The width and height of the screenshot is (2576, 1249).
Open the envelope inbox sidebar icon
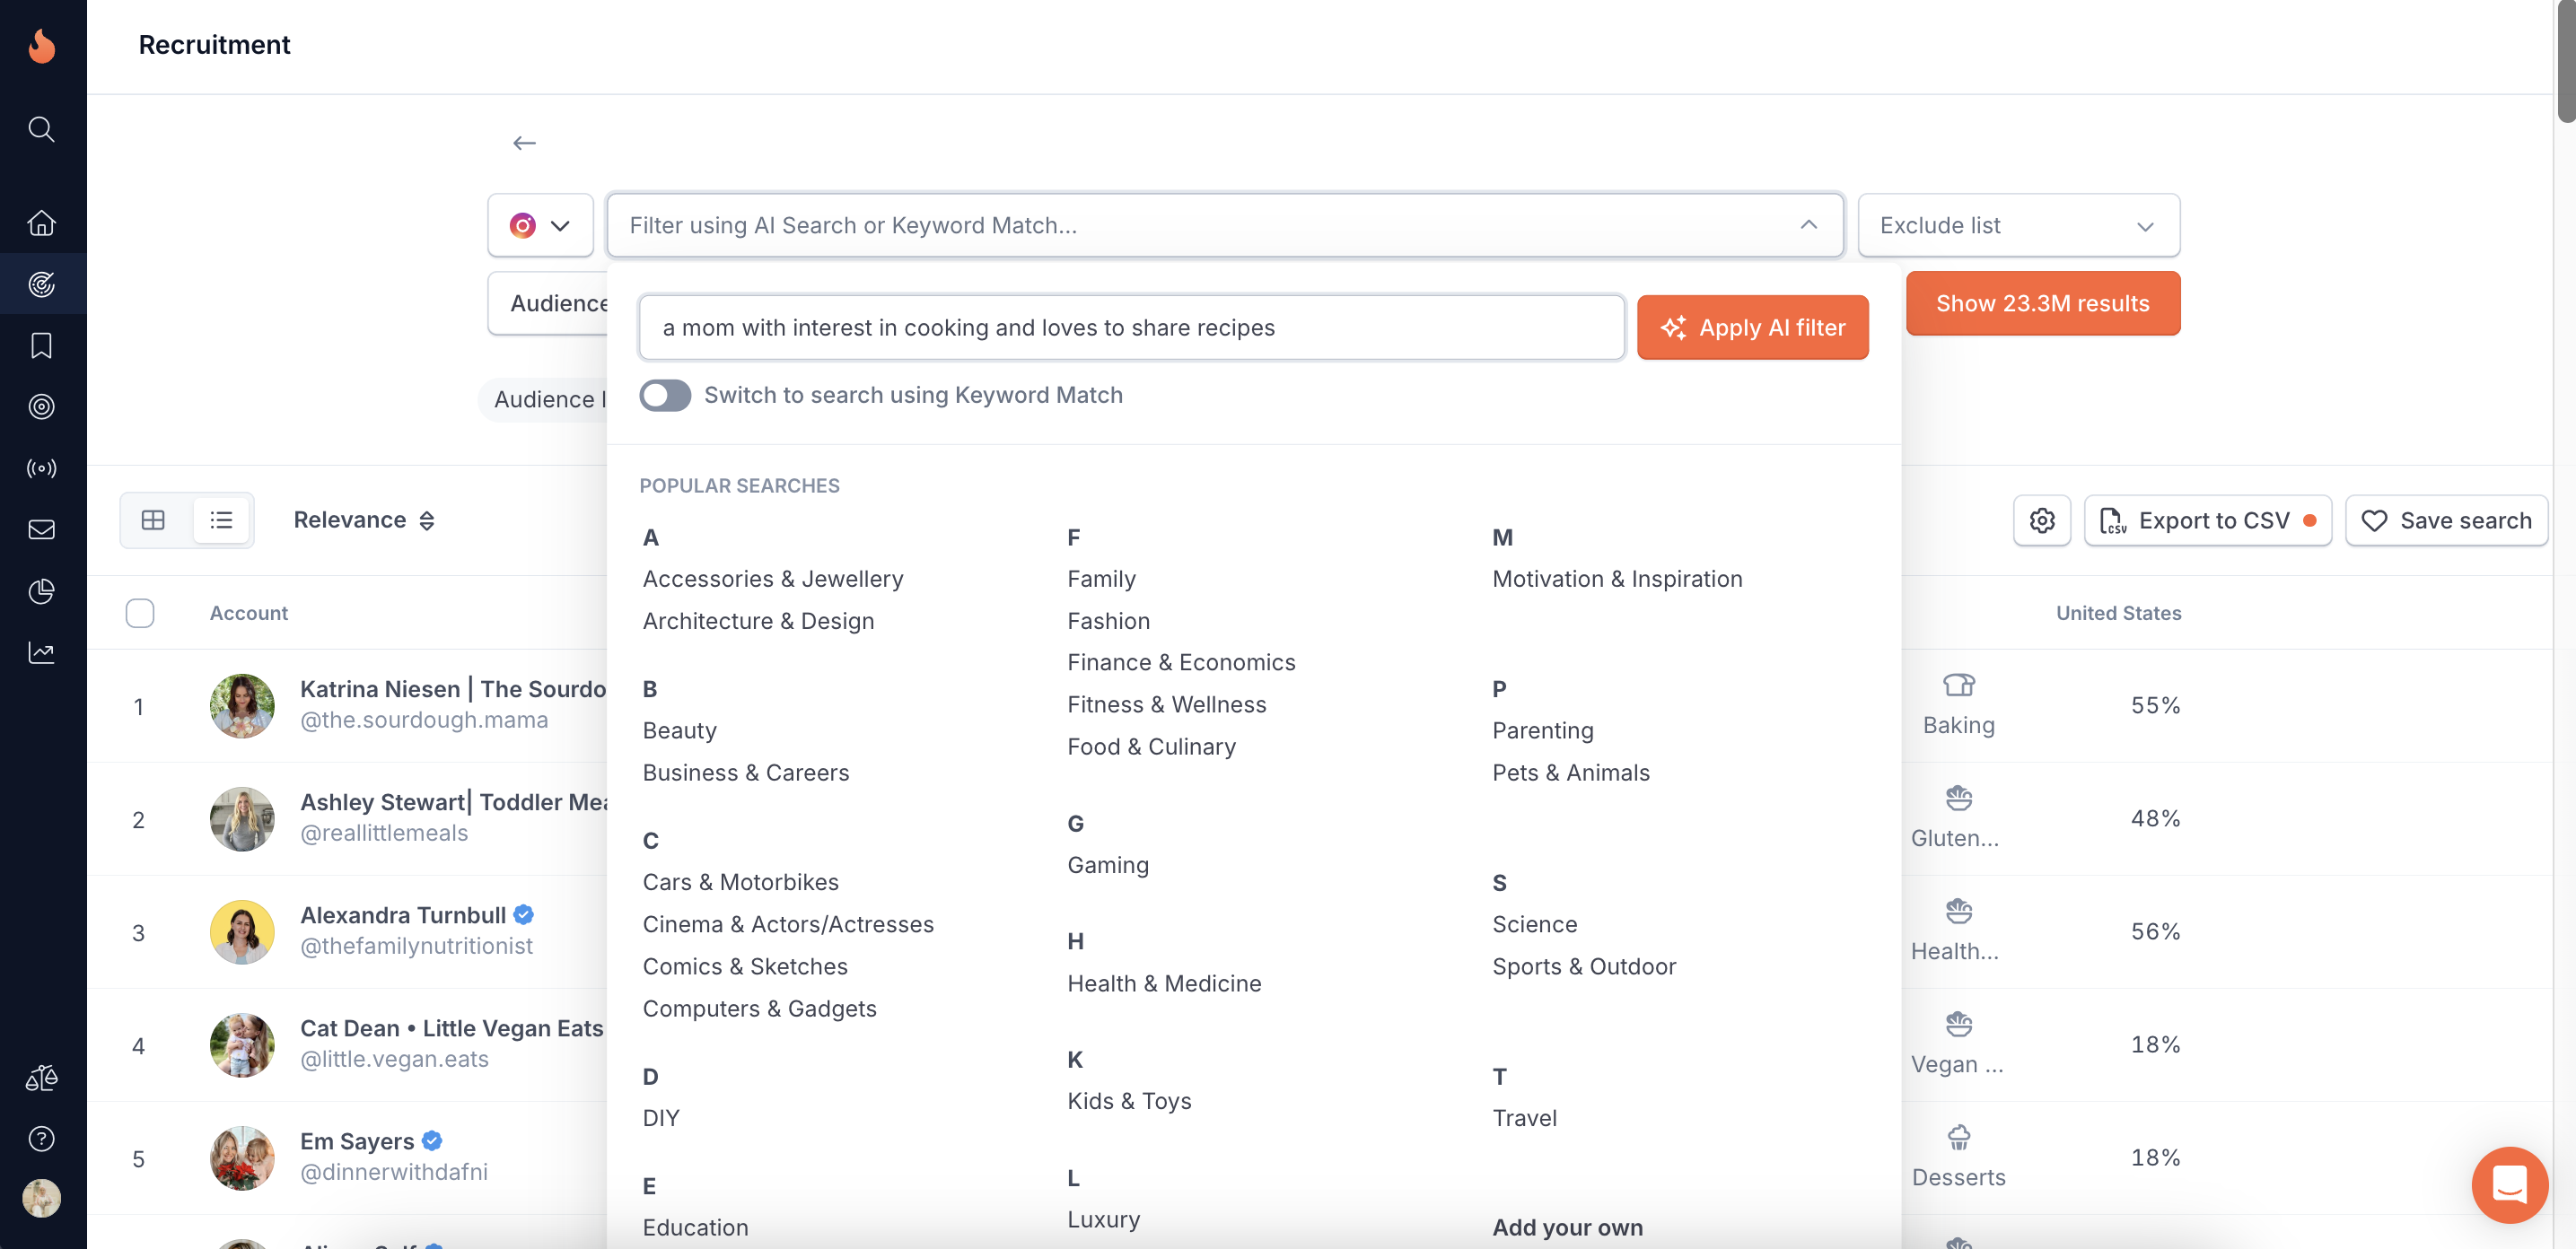pos(41,529)
